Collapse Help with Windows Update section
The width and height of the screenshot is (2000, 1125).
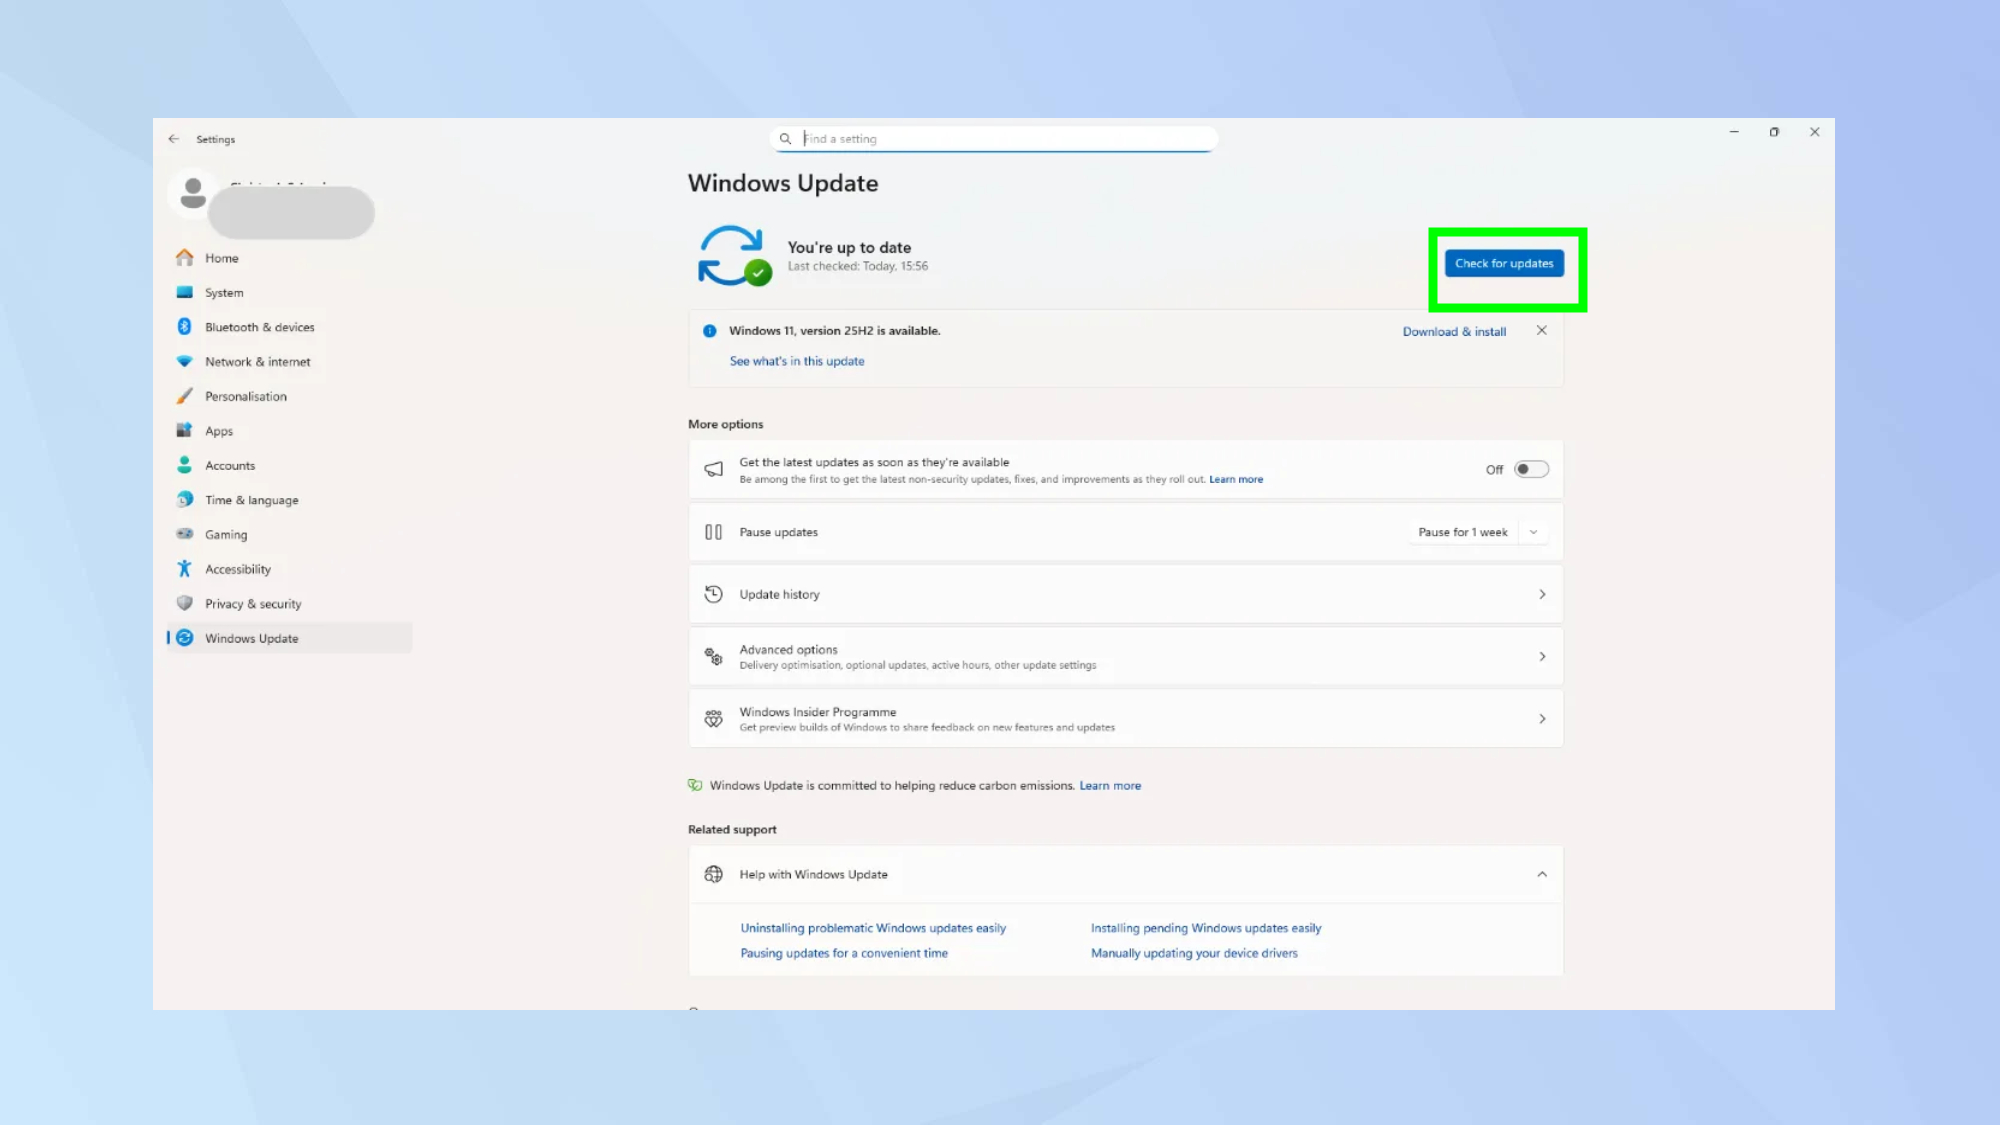(x=1541, y=874)
